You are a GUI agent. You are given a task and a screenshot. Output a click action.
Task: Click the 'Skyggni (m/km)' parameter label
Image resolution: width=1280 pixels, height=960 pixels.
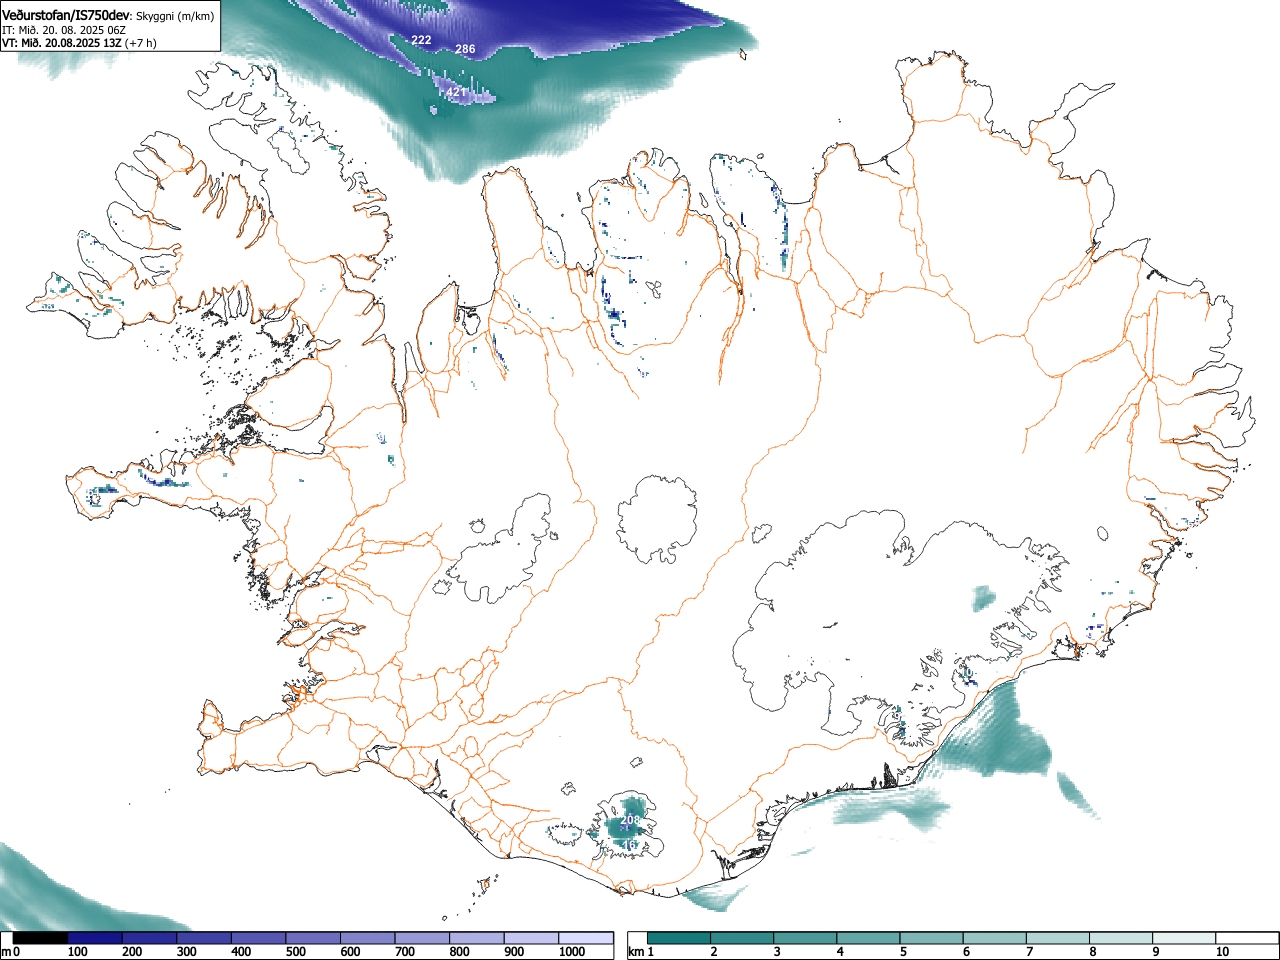(x=174, y=16)
